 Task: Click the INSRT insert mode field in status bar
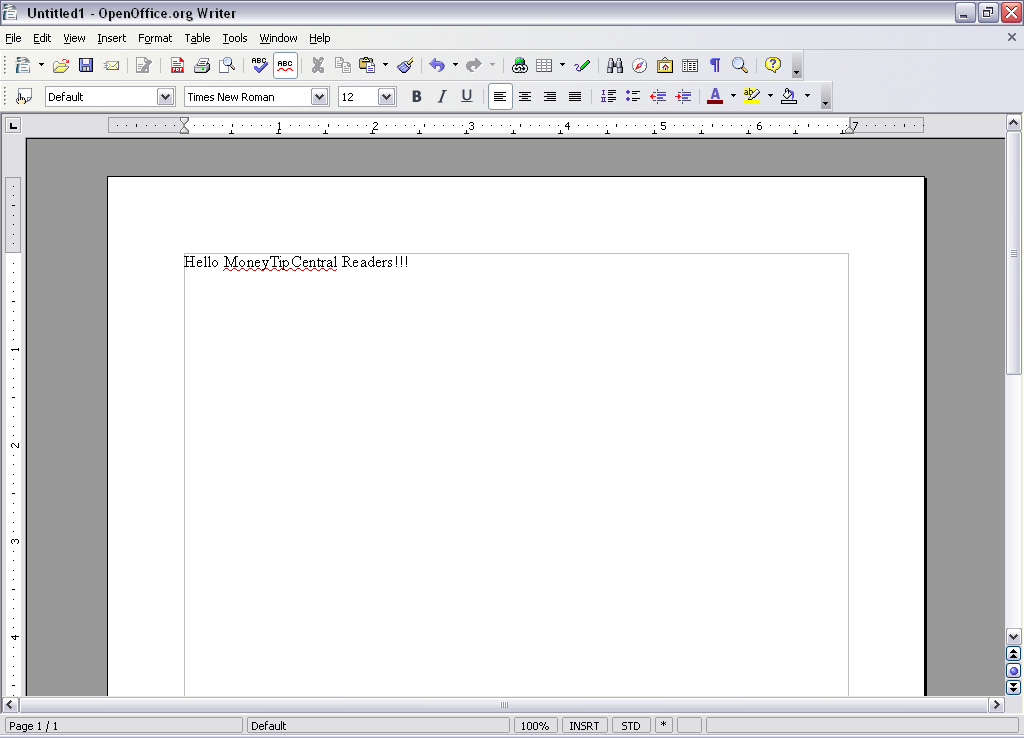point(584,726)
